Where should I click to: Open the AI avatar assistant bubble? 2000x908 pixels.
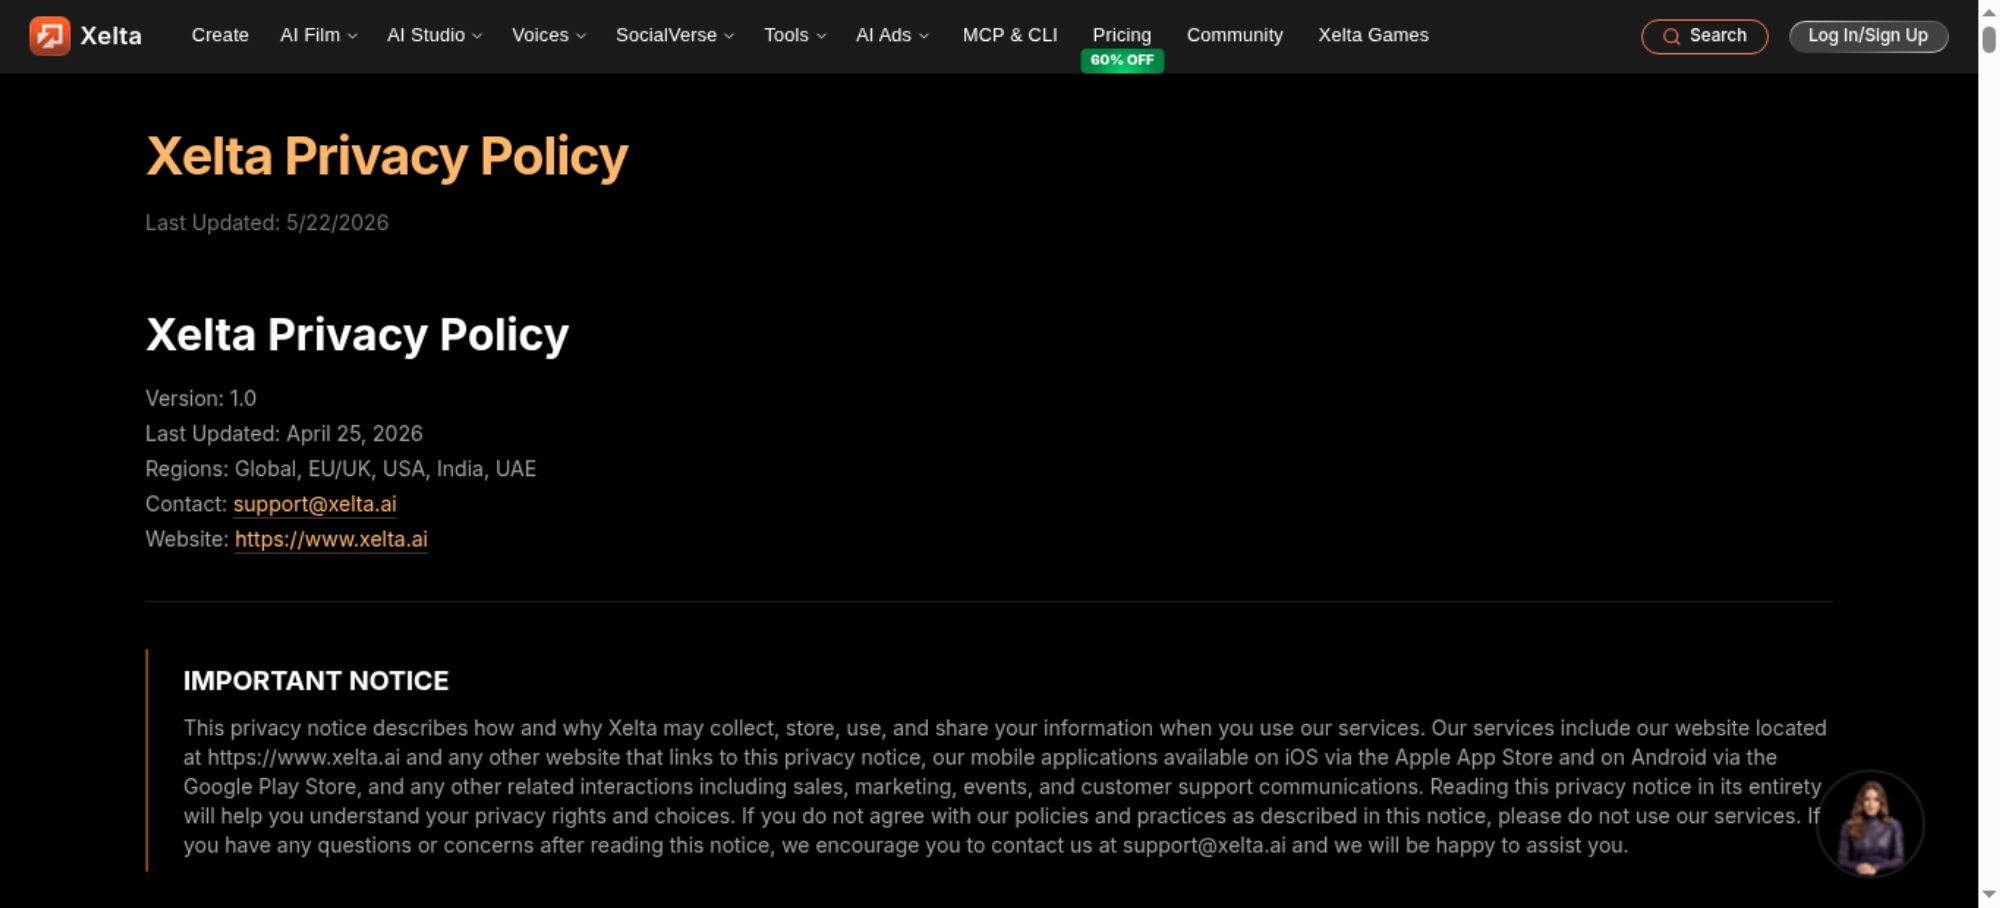point(1869,824)
